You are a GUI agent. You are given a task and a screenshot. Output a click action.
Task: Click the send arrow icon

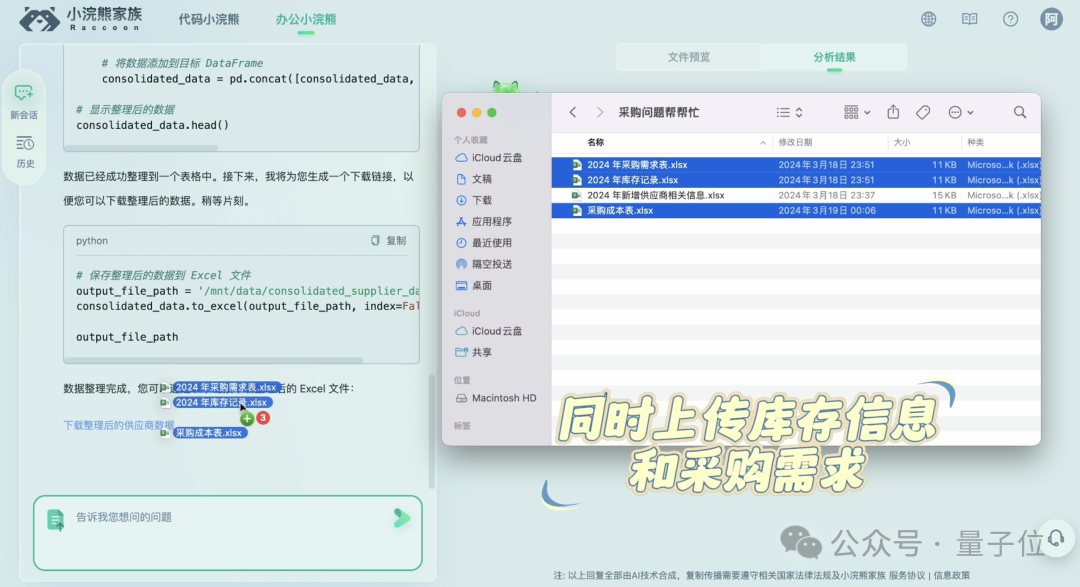tap(401, 517)
